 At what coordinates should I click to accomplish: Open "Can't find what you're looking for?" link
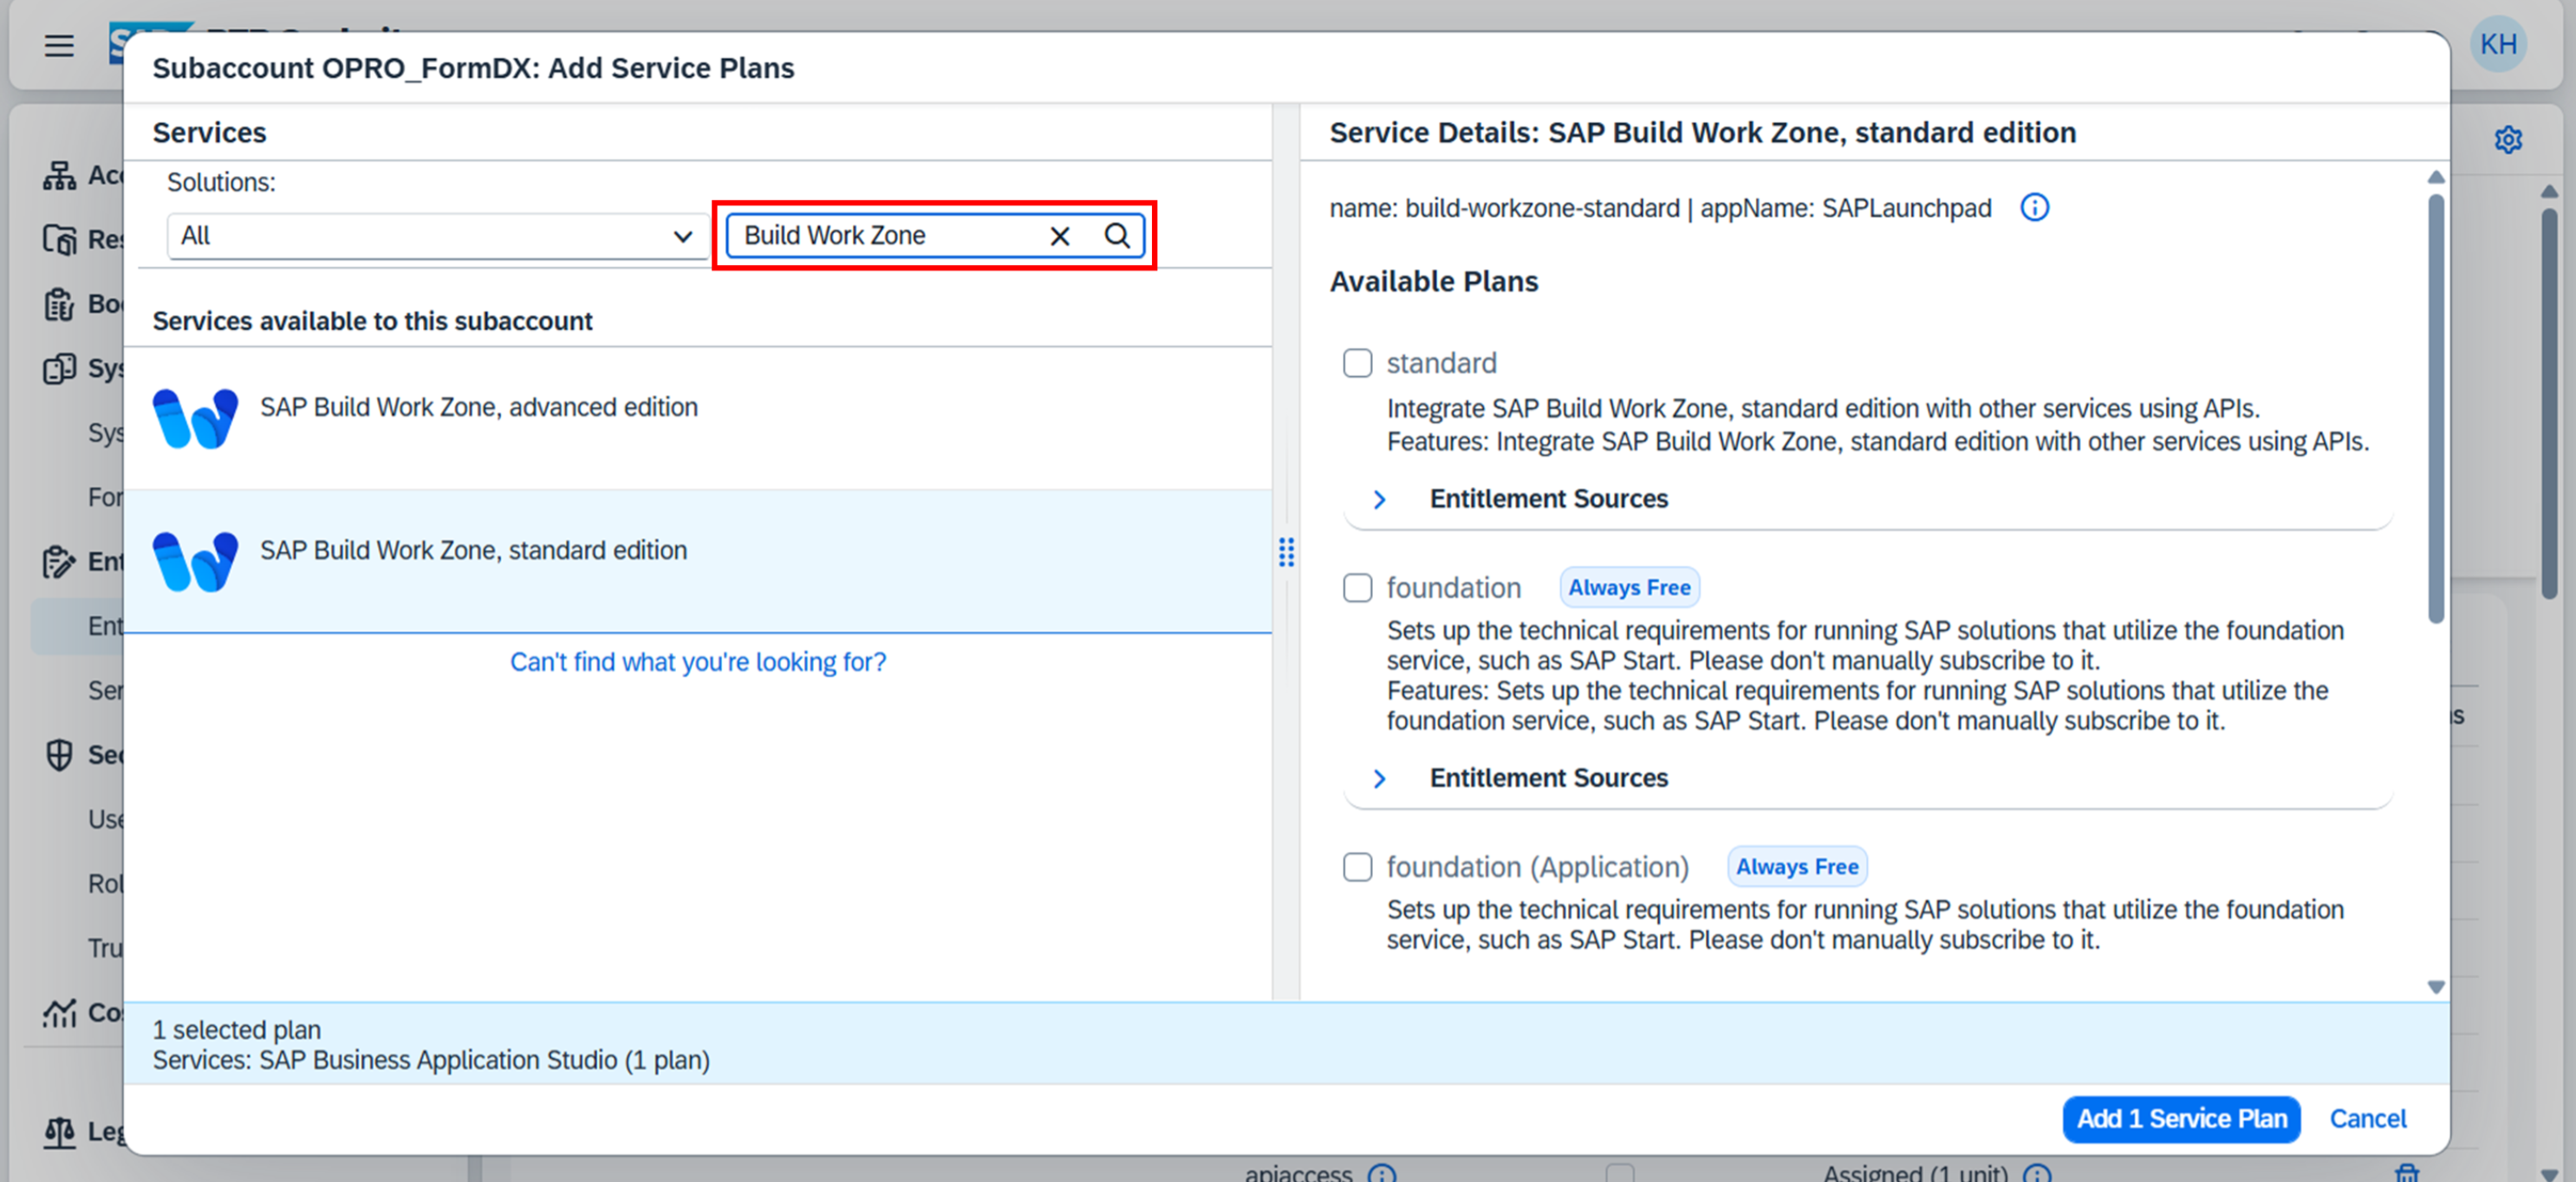tap(697, 662)
